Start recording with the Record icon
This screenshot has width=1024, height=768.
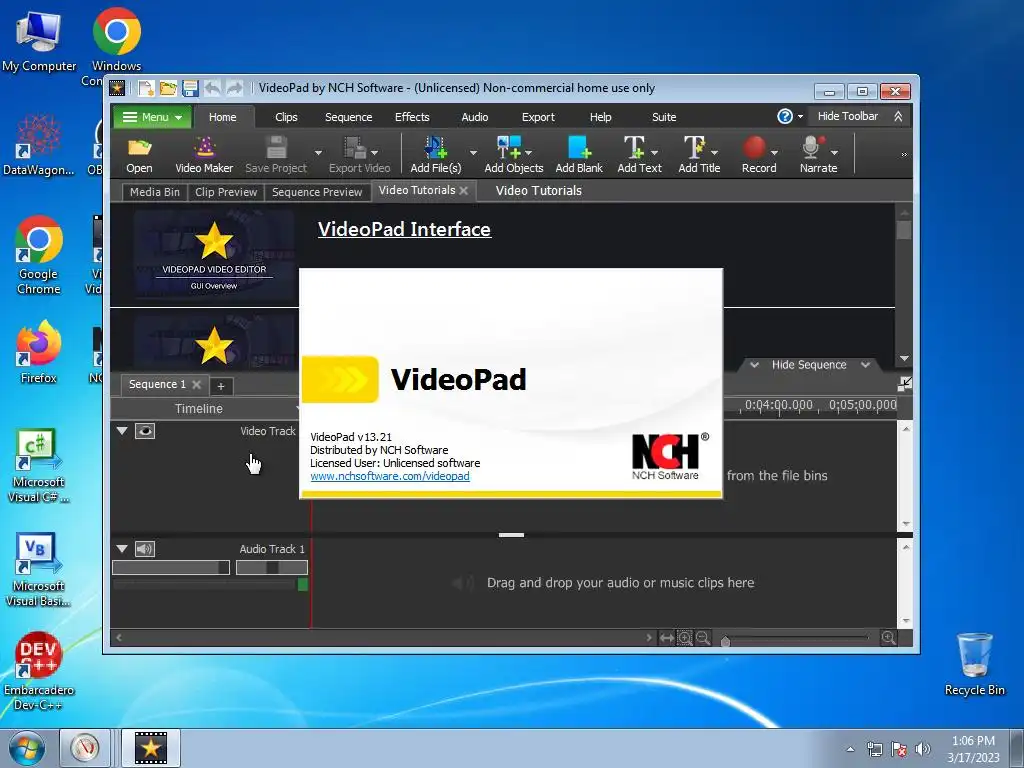755,155
